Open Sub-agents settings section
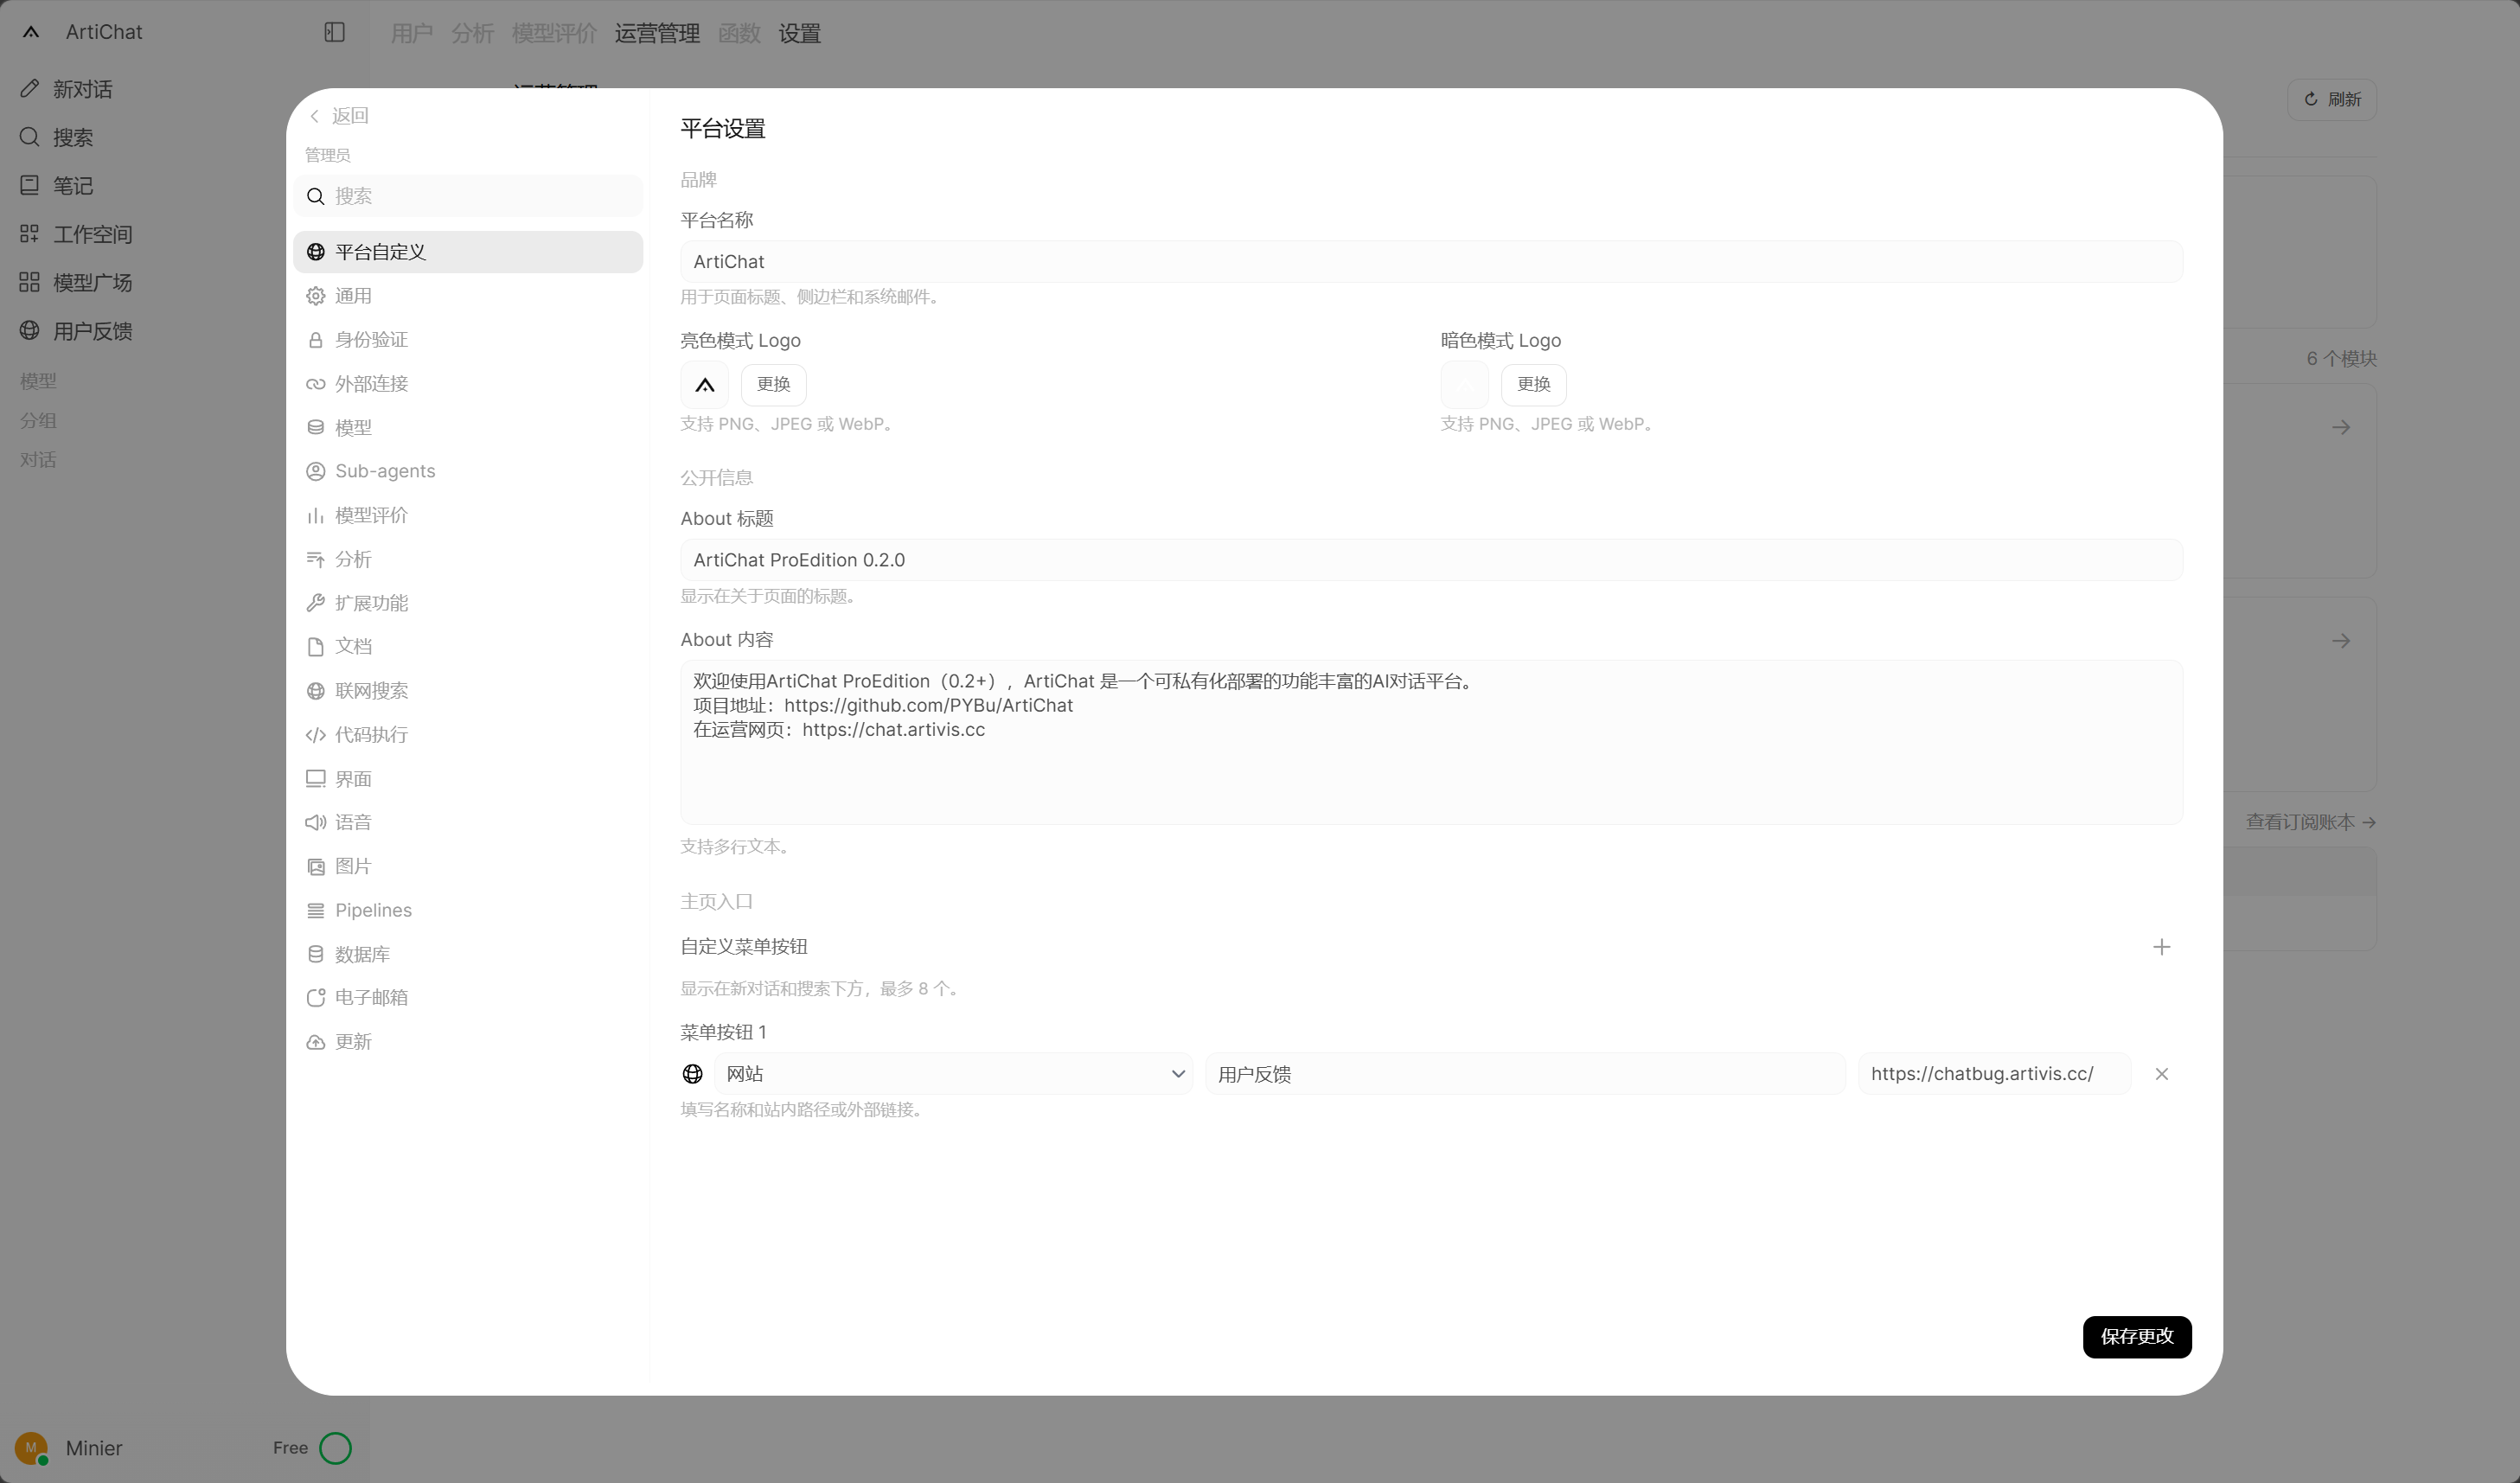The width and height of the screenshot is (2520, 1483). [x=468, y=471]
